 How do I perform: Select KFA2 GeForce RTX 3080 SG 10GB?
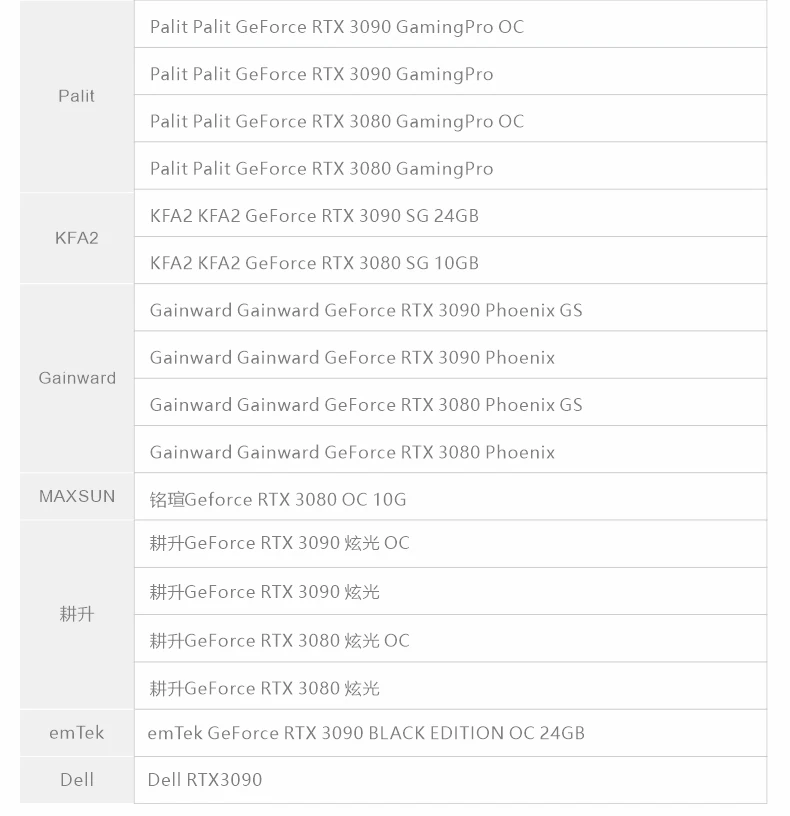[x=314, y=263]
